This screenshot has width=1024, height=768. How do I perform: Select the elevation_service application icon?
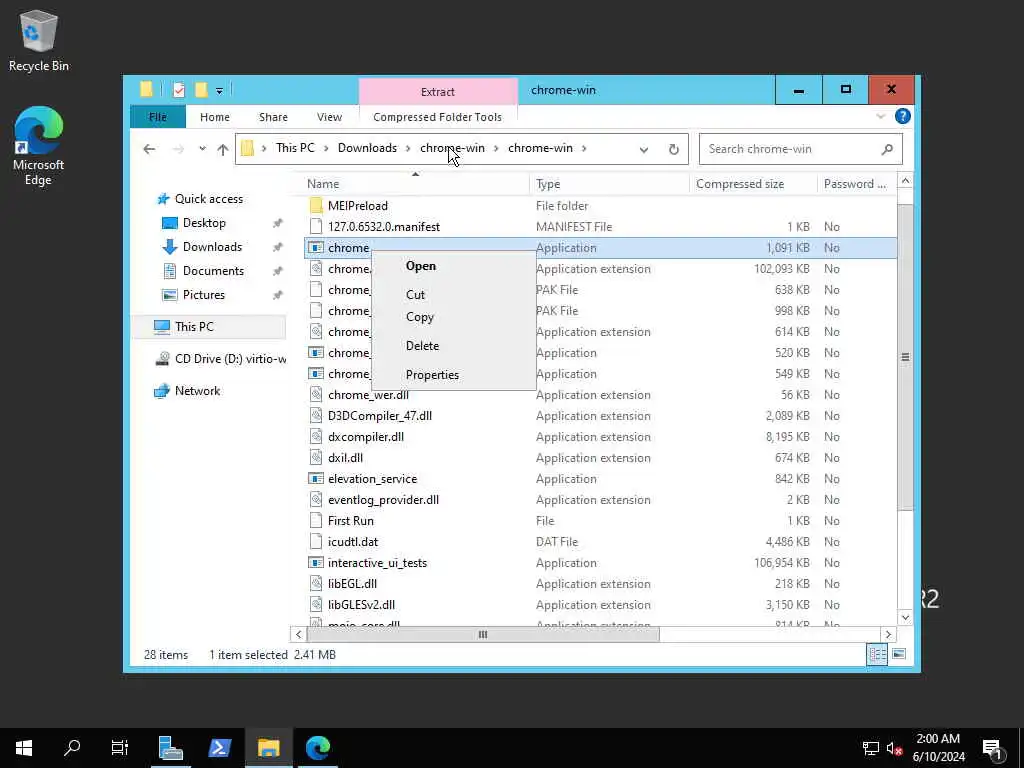point(316,479)
